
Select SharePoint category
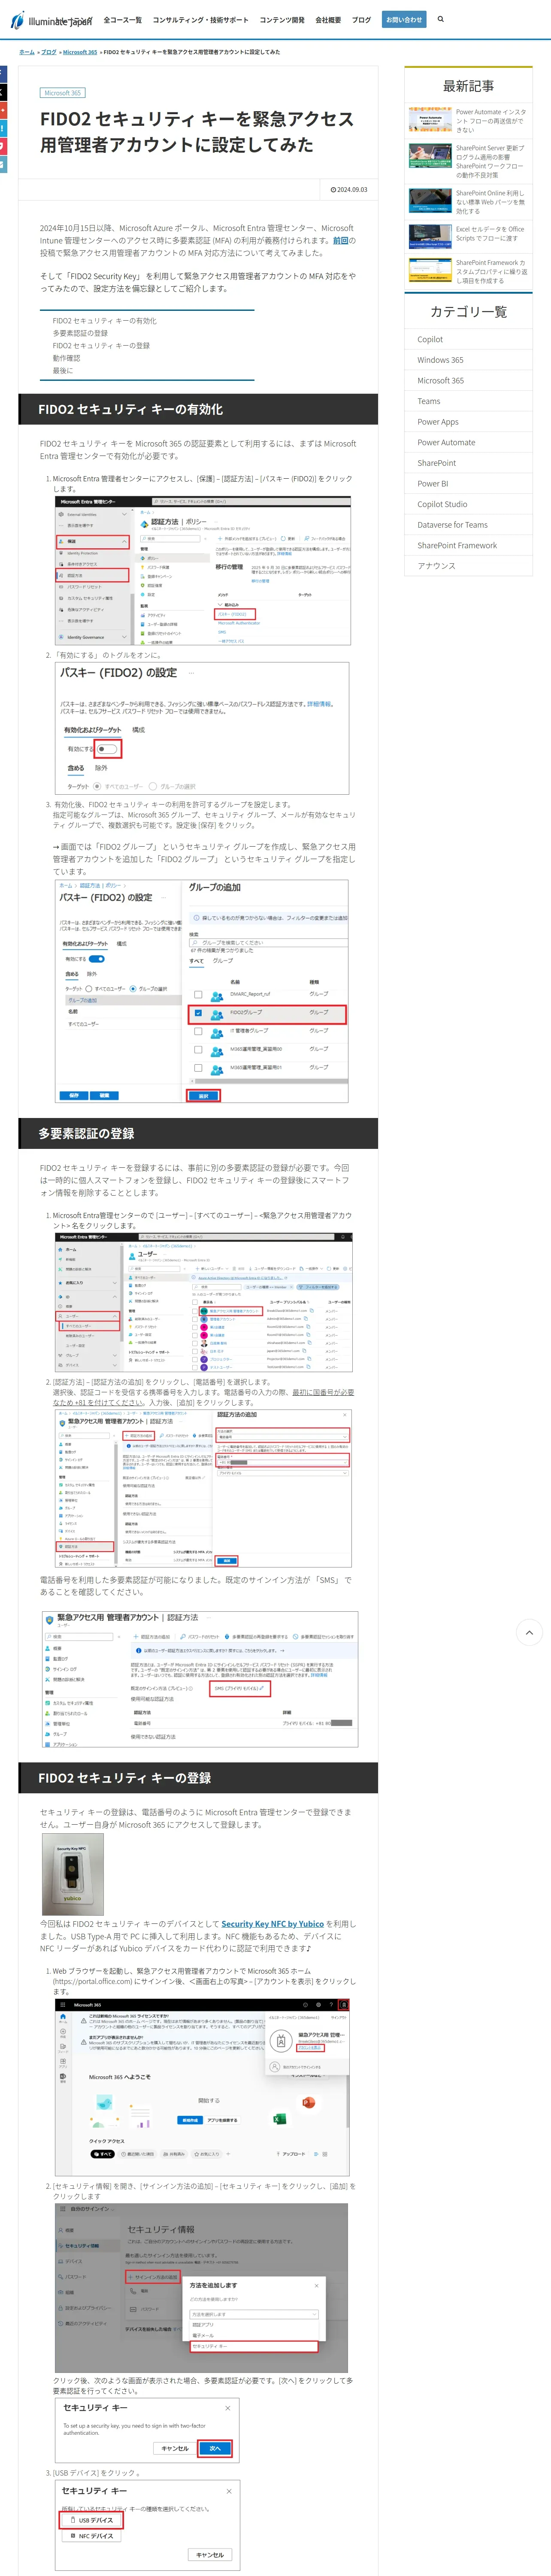(468, 463)
